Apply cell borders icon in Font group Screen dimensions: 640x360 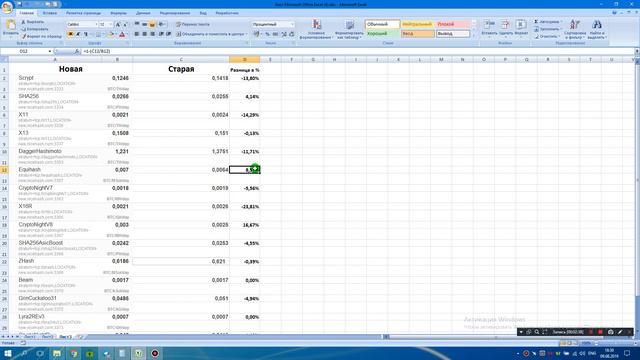[x=98, y=34]
